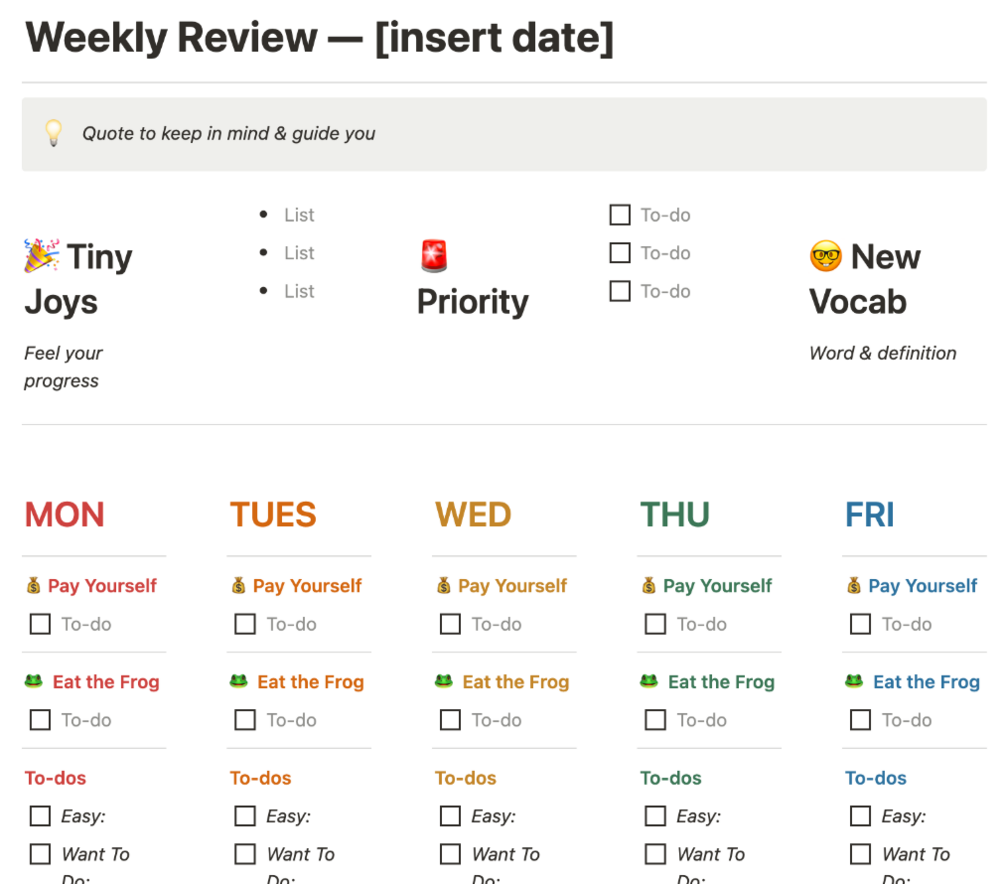
Task: Check the Easy checkbox in the MON column
Action: pyautogui.click(x=40, y=816)
